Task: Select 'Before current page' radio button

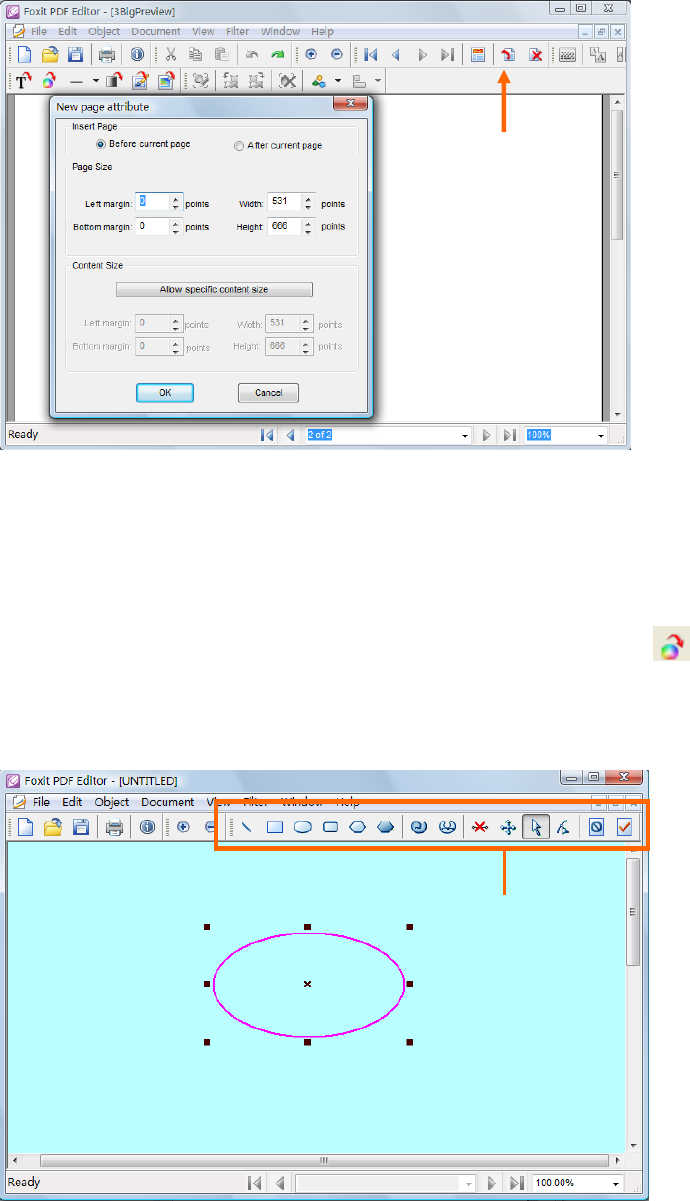Action: pyautogui.click(x=100, y=145)
